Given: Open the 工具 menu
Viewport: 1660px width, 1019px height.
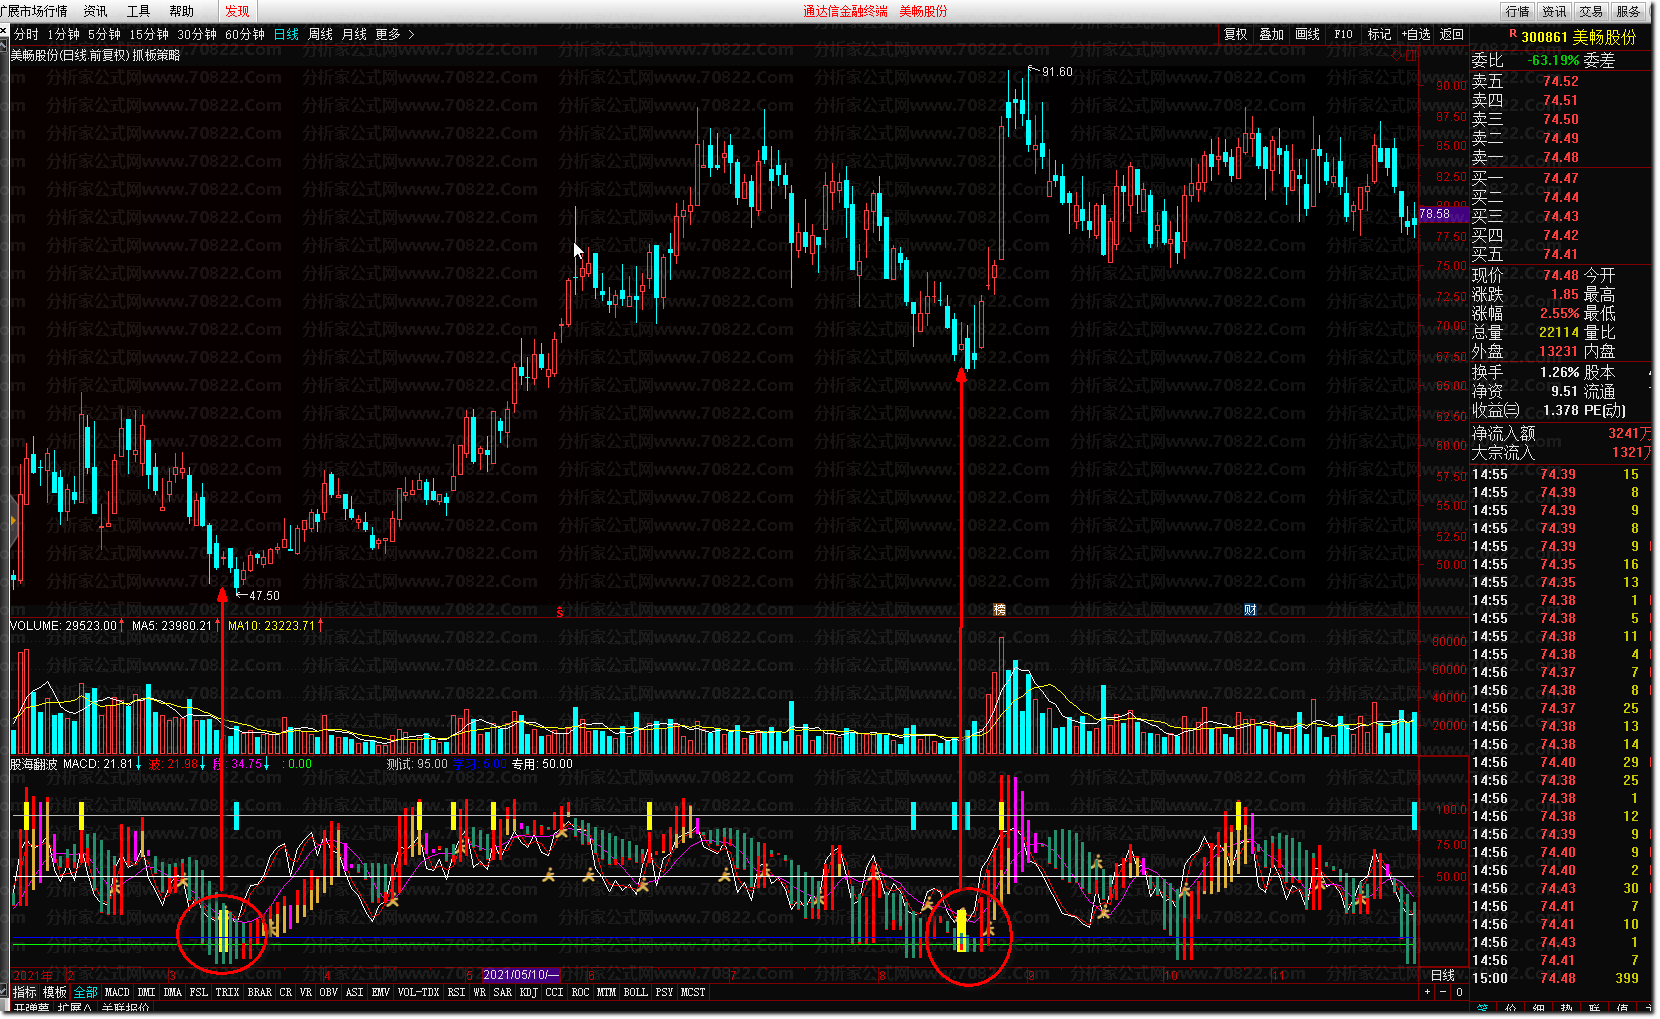Looking at the screenshot, I should pos(139,11).
